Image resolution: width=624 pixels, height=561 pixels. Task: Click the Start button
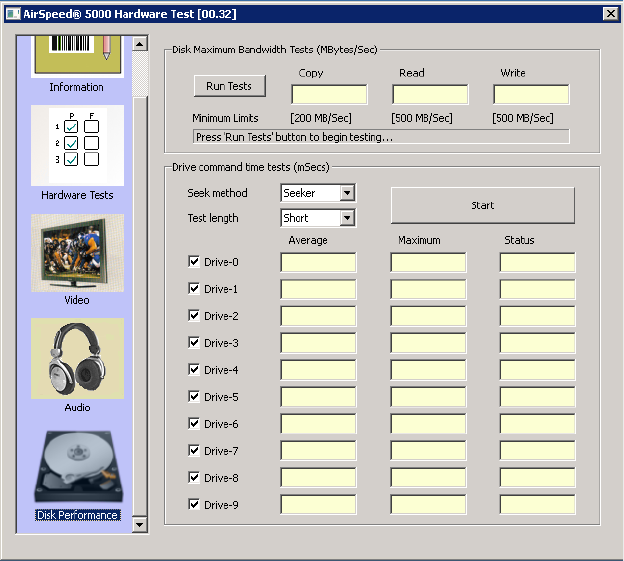click(483, 205)
